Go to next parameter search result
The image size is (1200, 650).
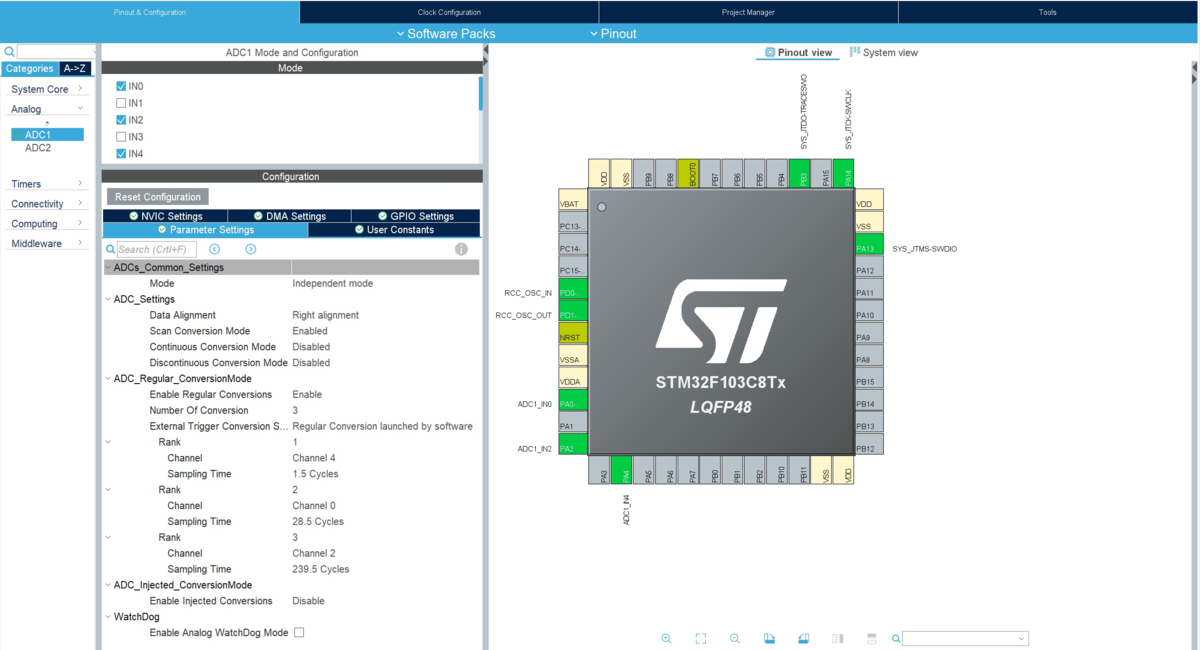[251, 249]
